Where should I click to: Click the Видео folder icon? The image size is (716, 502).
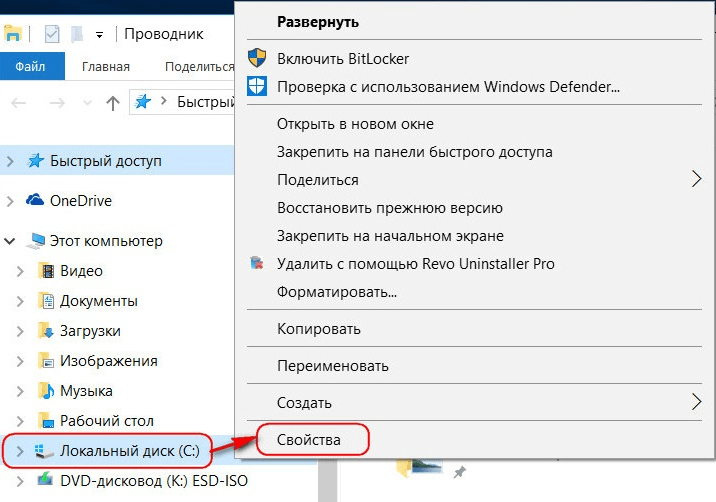45,271
